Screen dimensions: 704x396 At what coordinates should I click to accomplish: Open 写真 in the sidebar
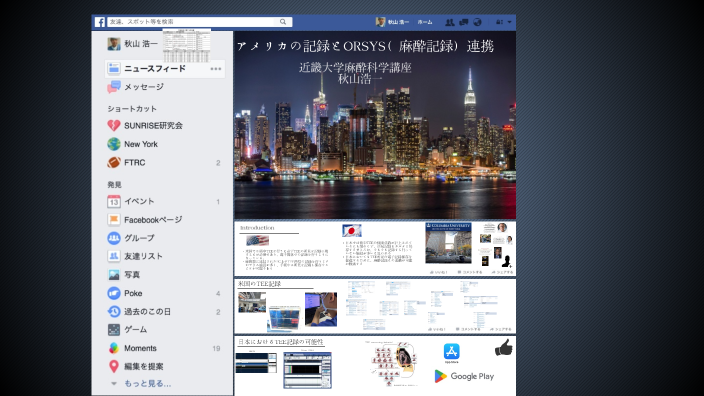132,274
